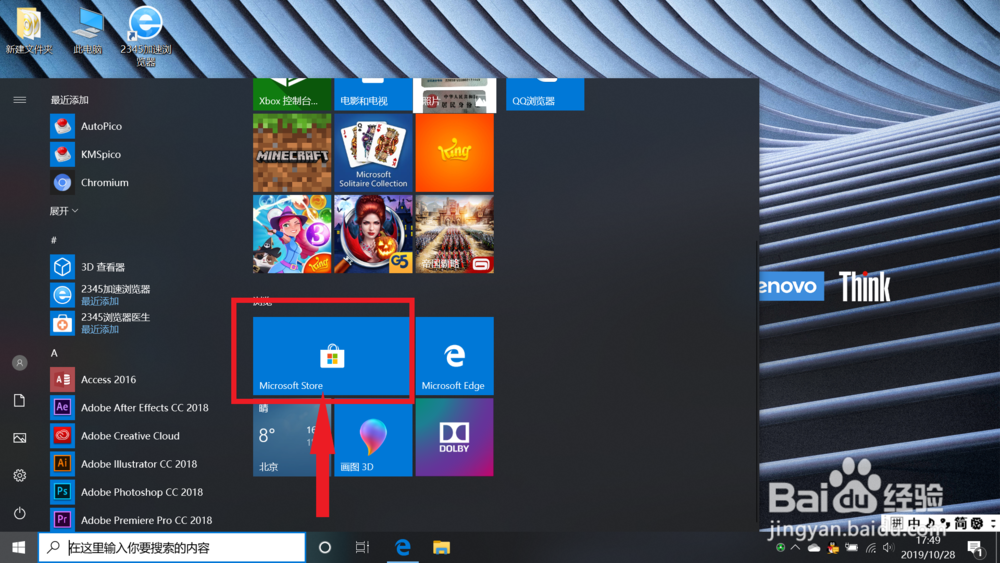Select the 2345加速浏览器 desktop shortcut
Image resolution: width=1000 pixels, height=563 pixels.
(145, 36)
